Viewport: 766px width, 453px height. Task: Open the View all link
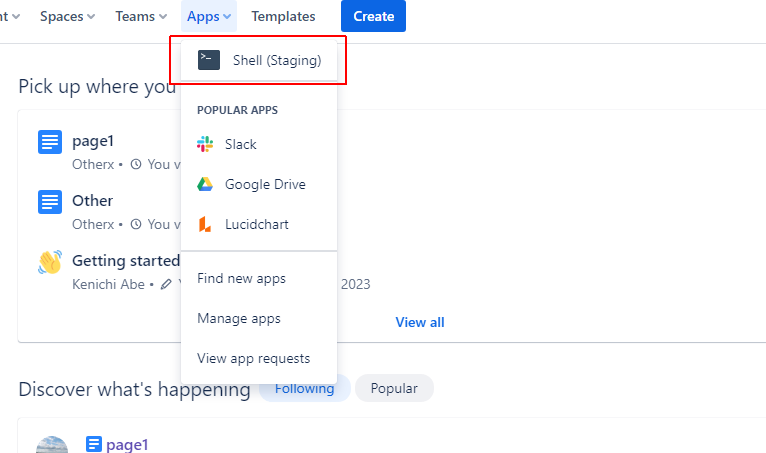(x=420, y=322)
